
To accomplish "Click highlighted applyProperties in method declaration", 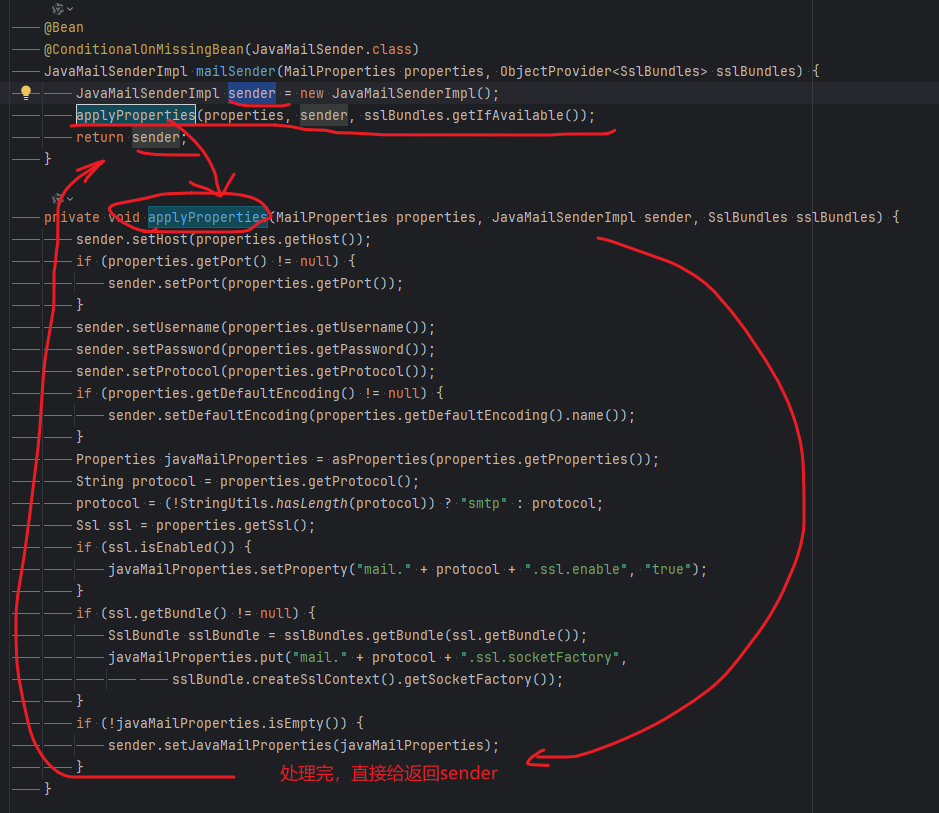I will (x=207, y=217).
